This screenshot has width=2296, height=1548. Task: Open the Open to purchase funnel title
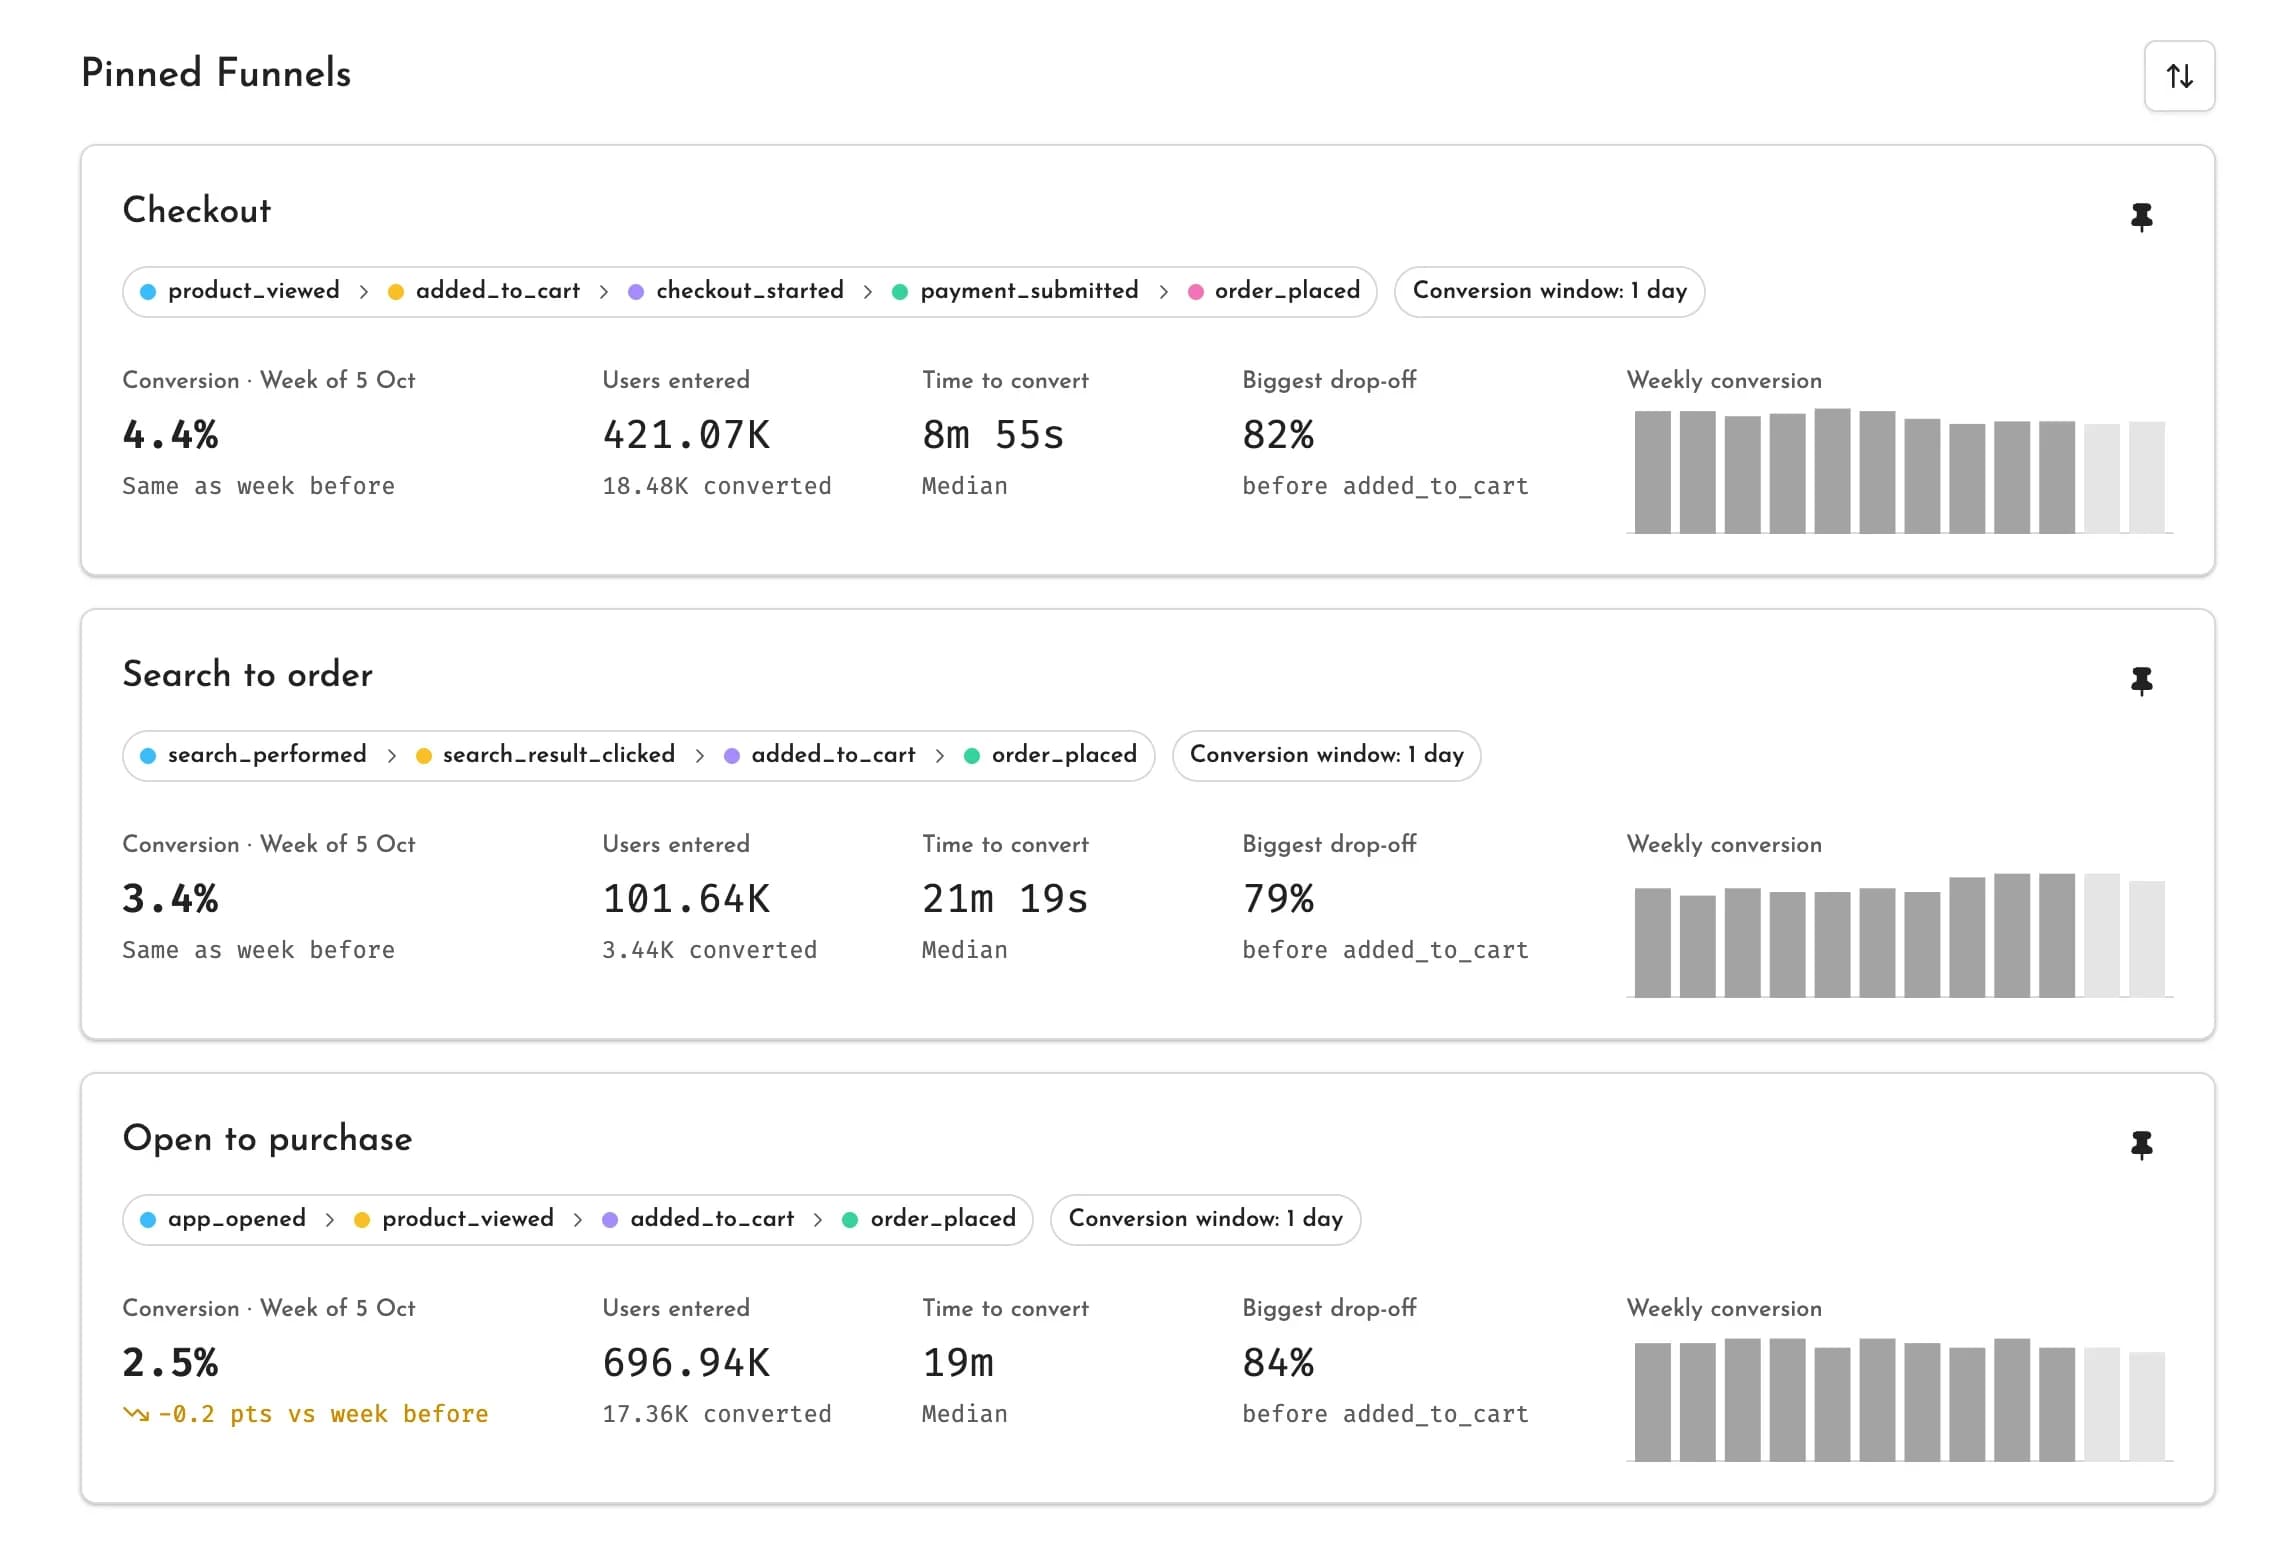click(267, 1138)
